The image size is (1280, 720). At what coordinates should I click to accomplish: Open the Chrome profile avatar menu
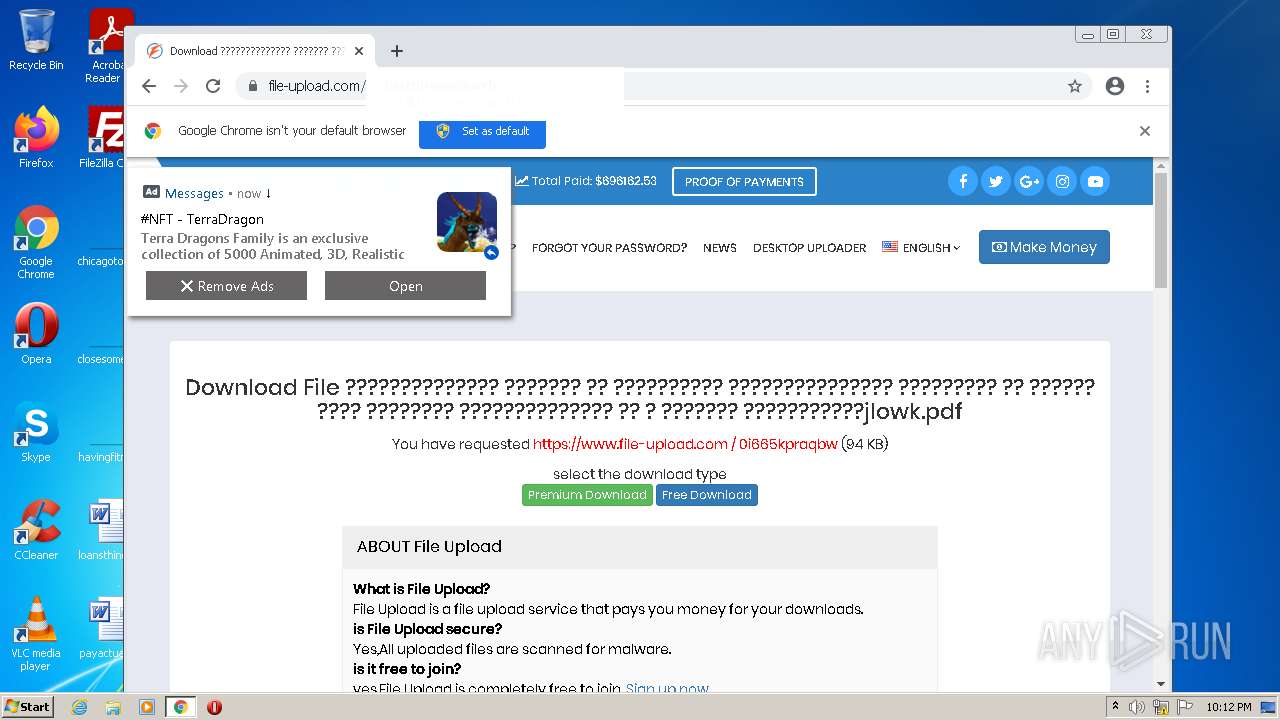click(x=1115, y=86)
